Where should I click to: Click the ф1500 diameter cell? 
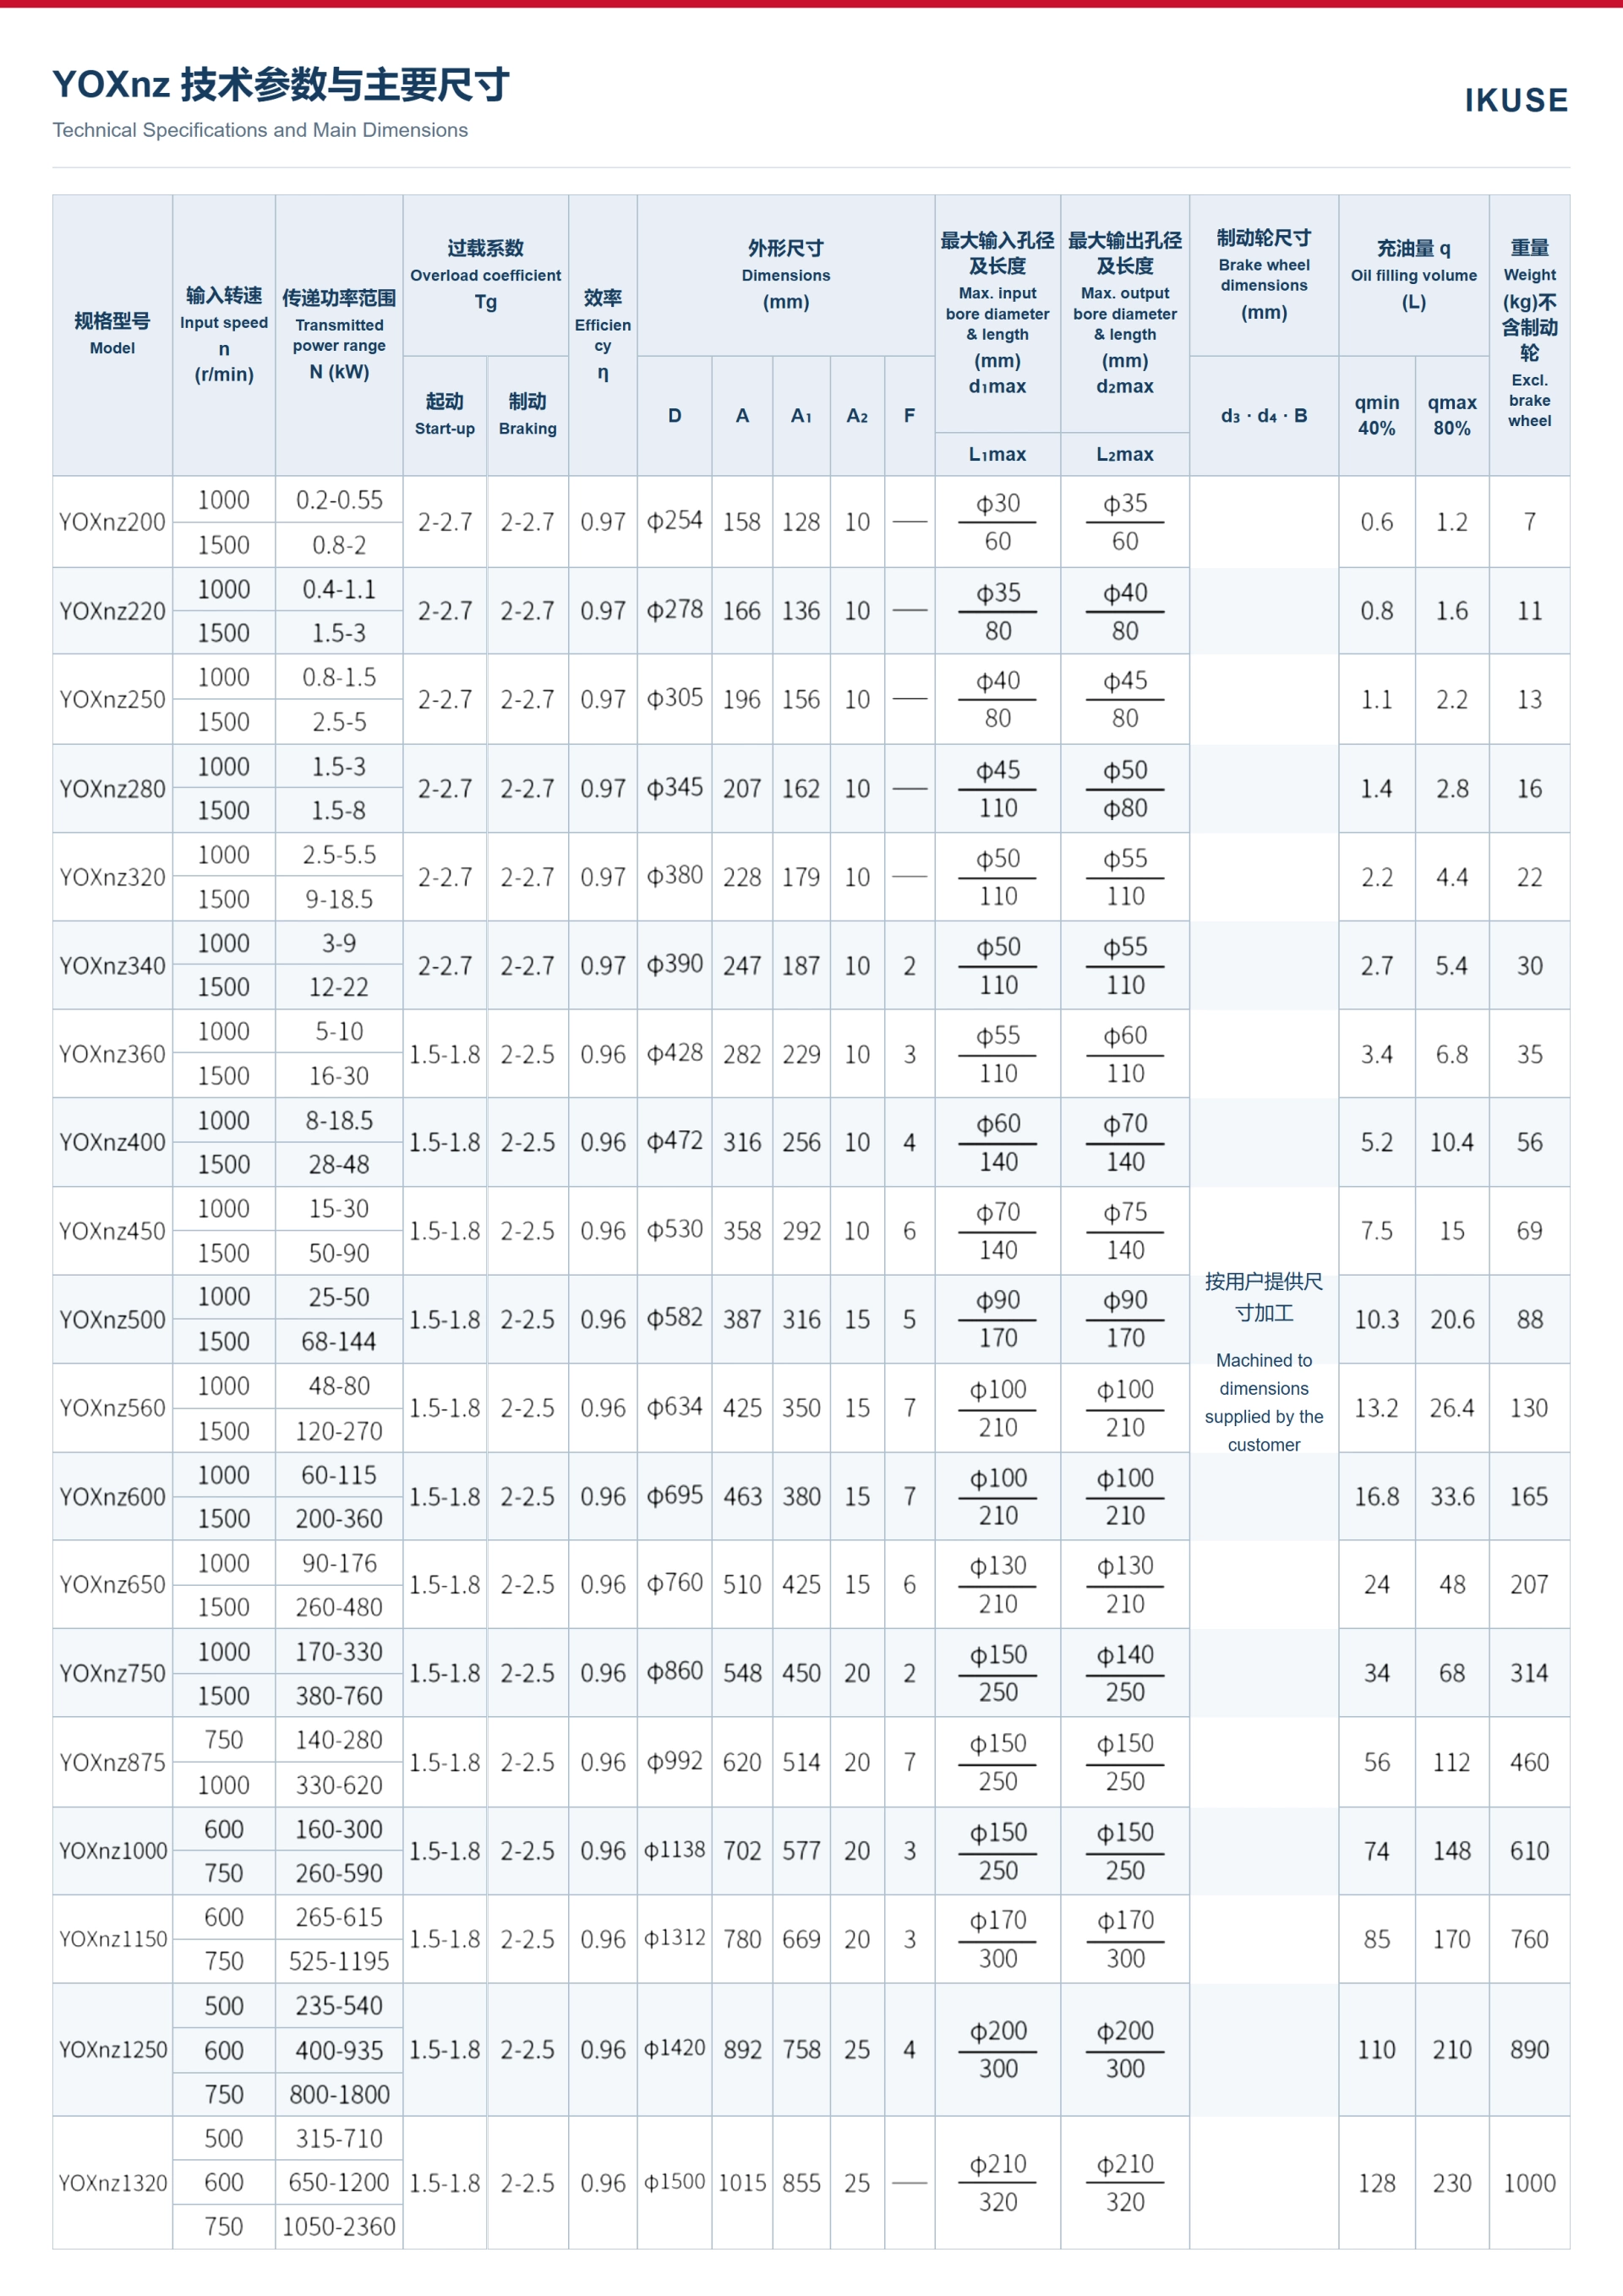675,2183
